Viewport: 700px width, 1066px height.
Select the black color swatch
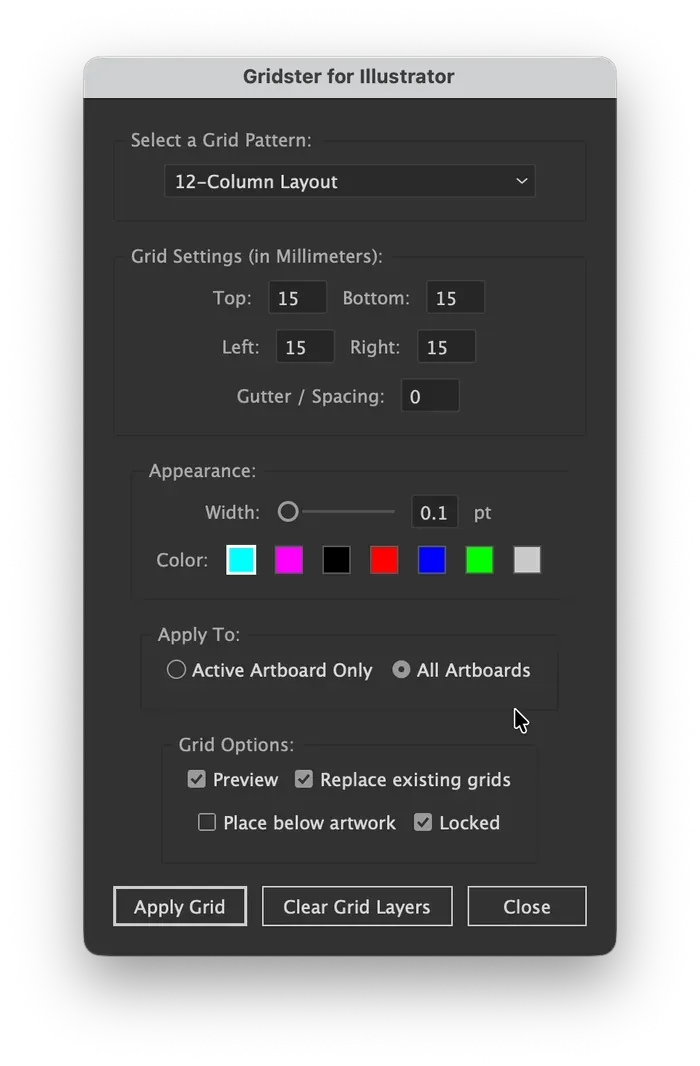tap(336, 560)
